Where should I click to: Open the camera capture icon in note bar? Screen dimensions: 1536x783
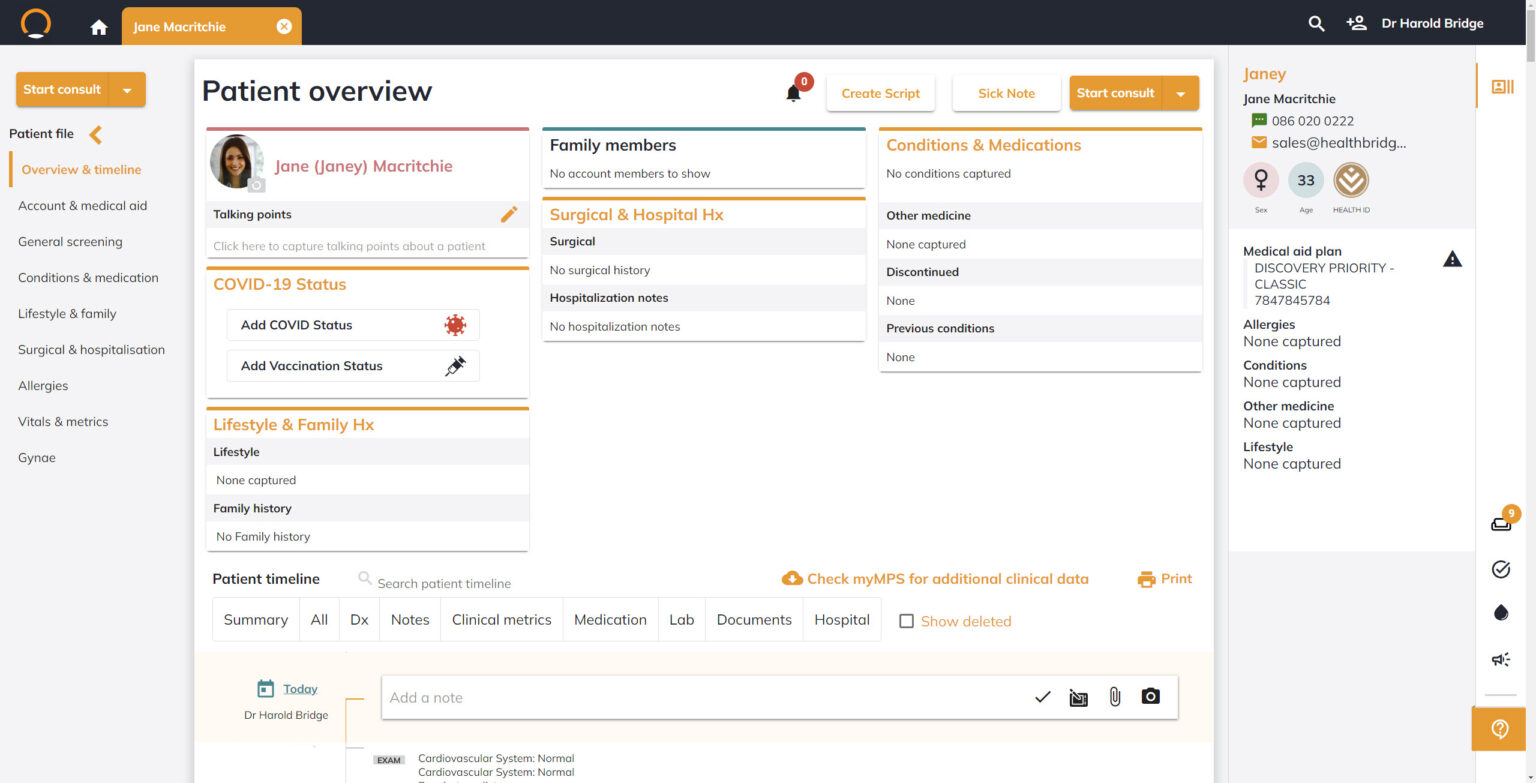[x=1150, y=697]
